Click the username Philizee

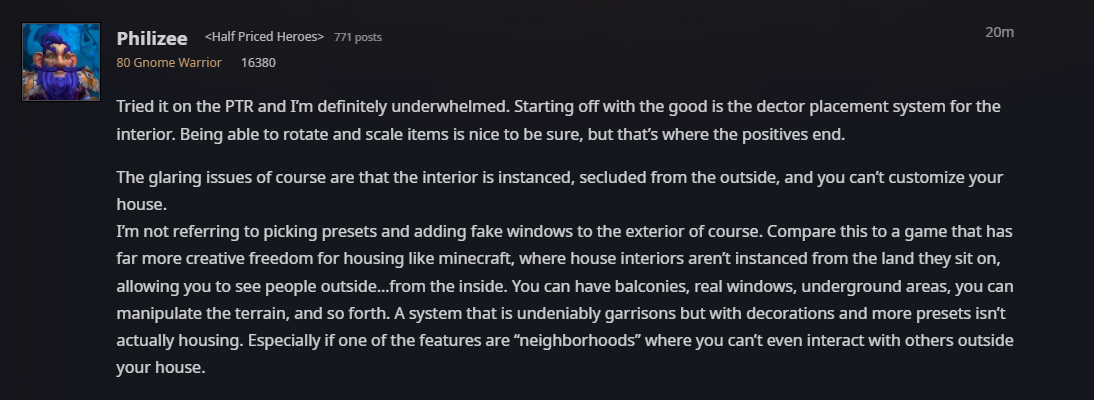pyautogui.click(x=153, y=37)
